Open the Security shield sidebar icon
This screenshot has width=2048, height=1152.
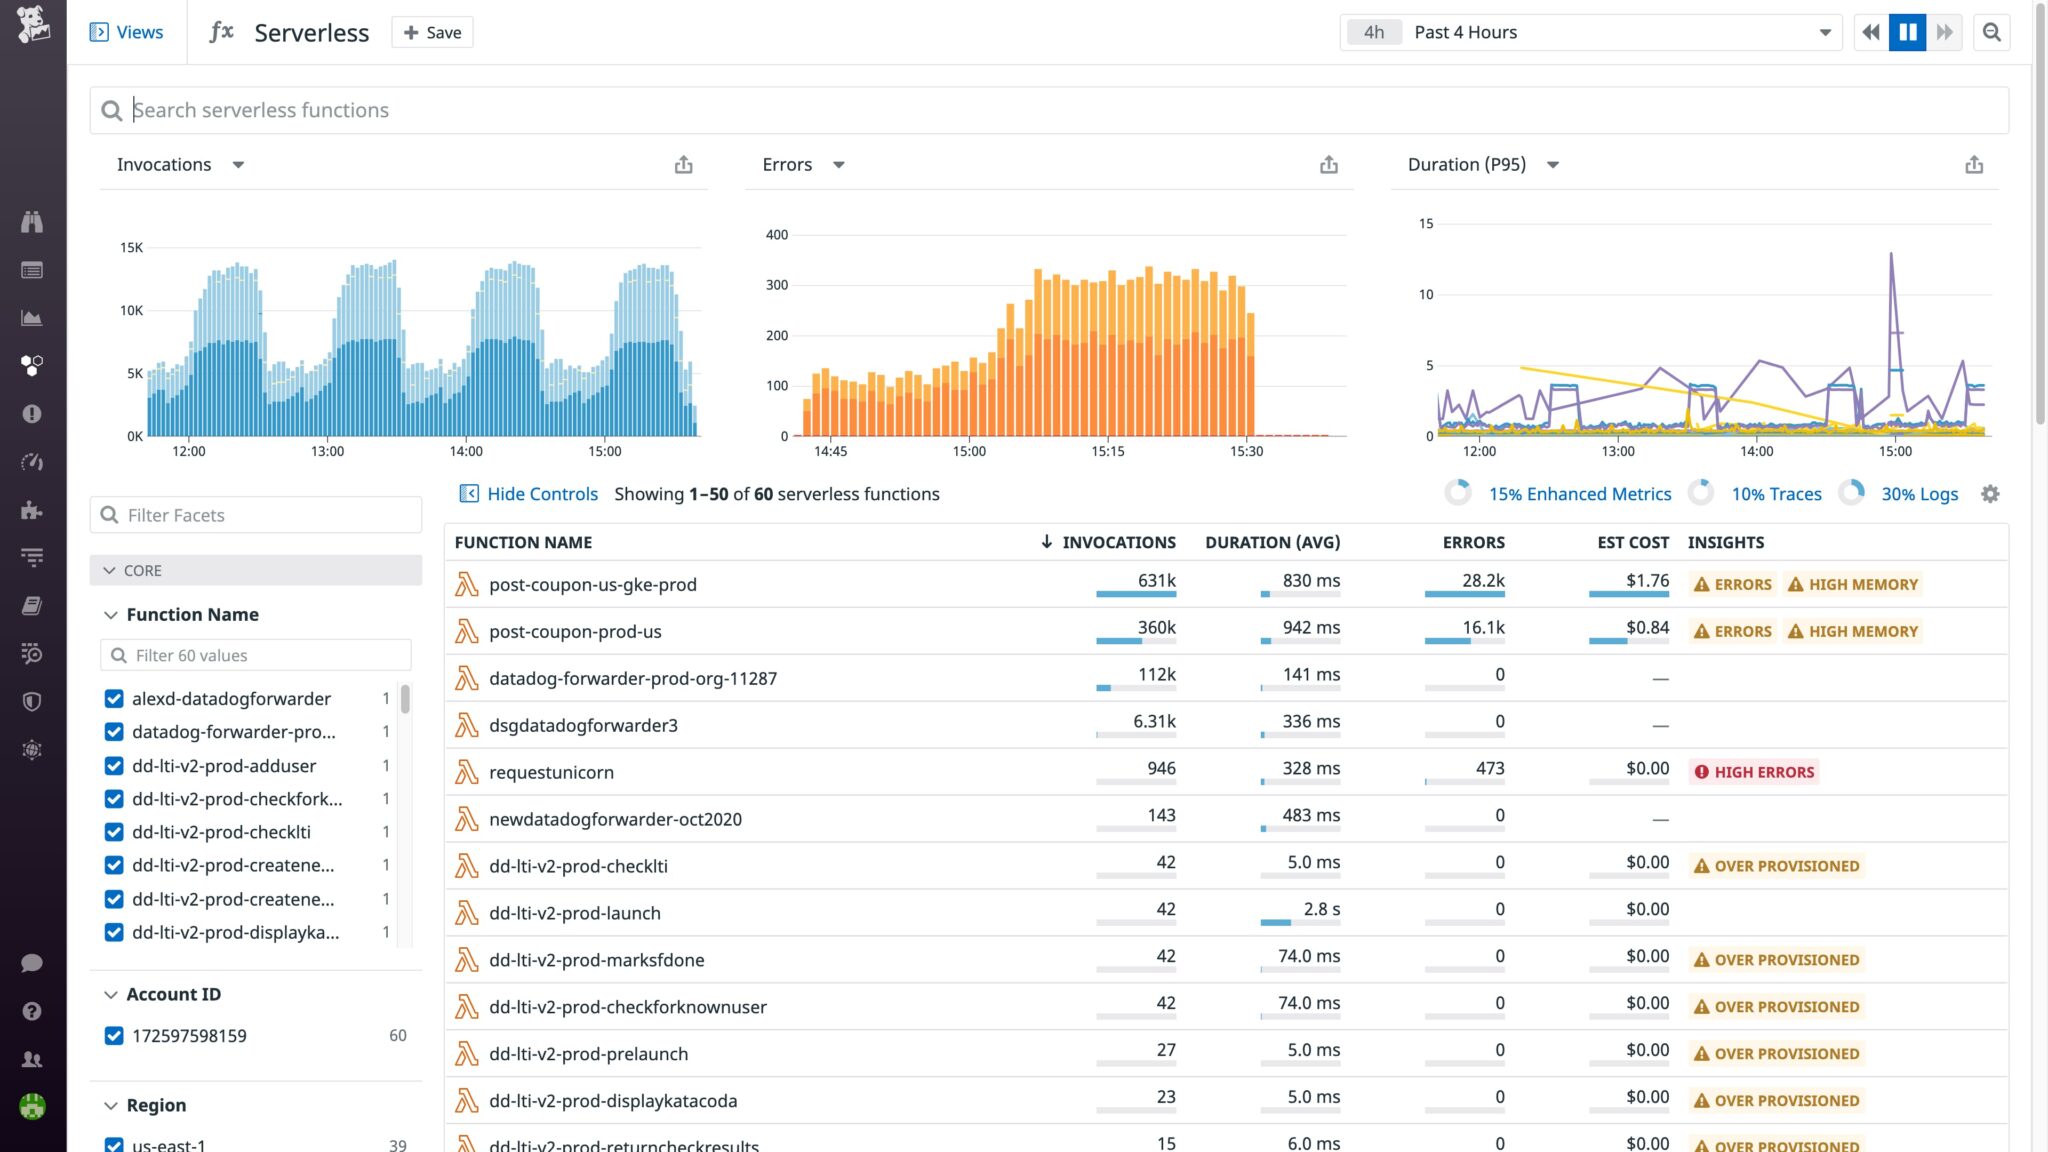(x=32, y=702)
